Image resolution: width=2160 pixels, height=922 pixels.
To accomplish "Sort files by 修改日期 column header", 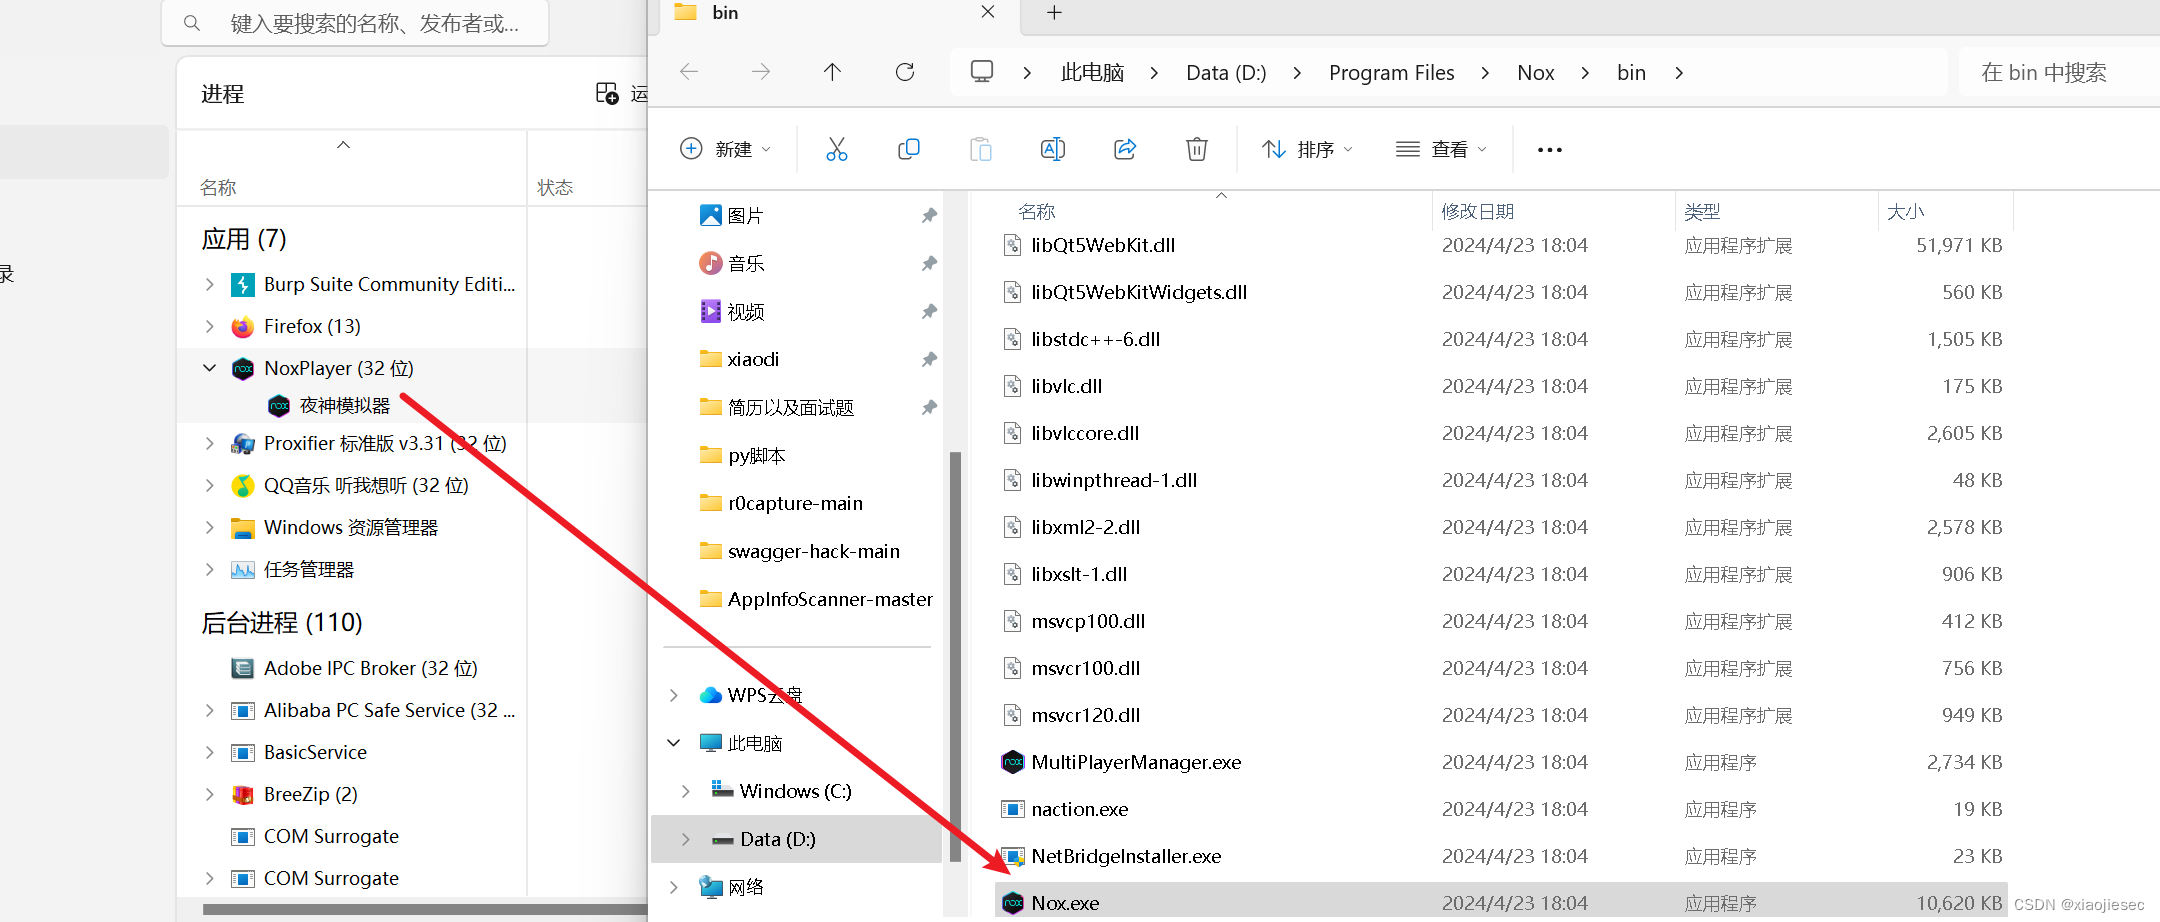I will 1477,211.
